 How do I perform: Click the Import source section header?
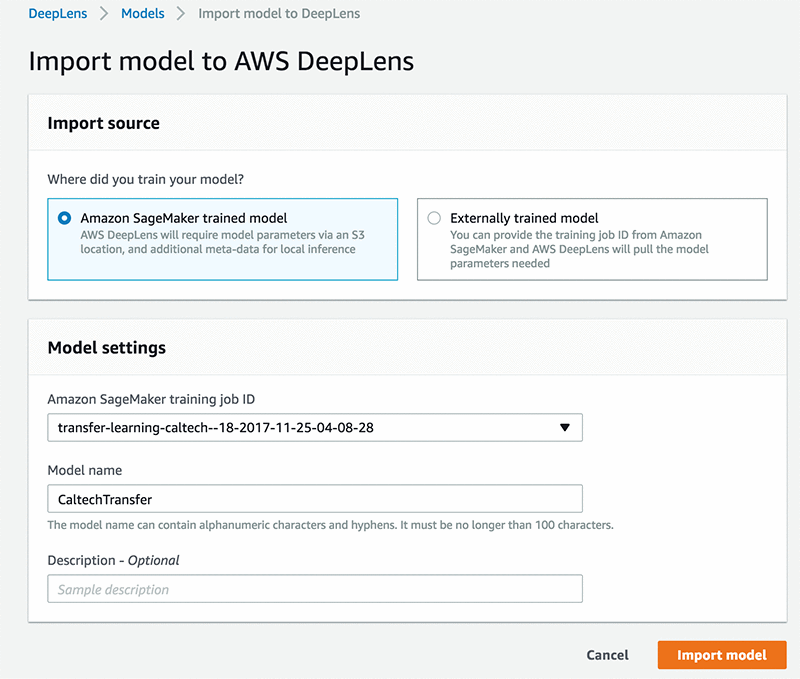tap(104, 123)
